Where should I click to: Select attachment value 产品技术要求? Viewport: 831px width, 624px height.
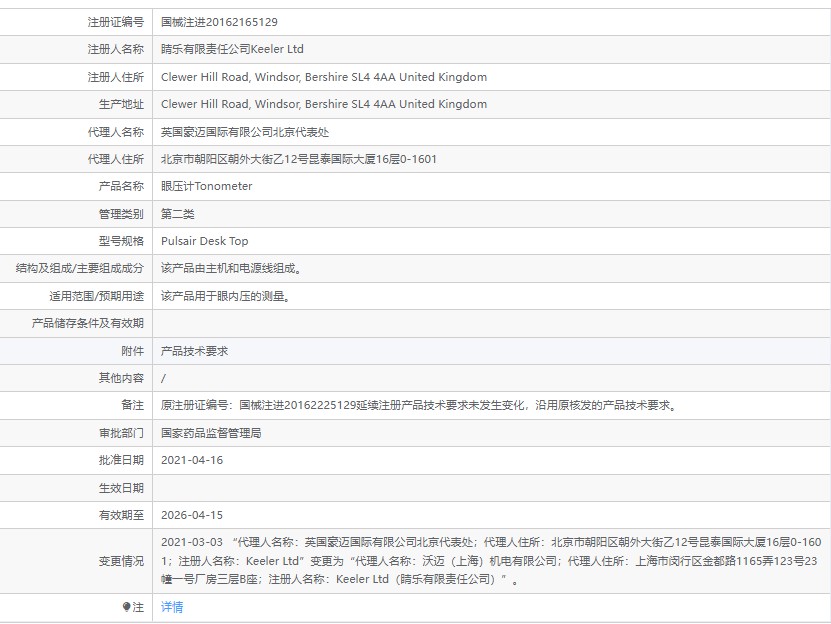point(195,351)
